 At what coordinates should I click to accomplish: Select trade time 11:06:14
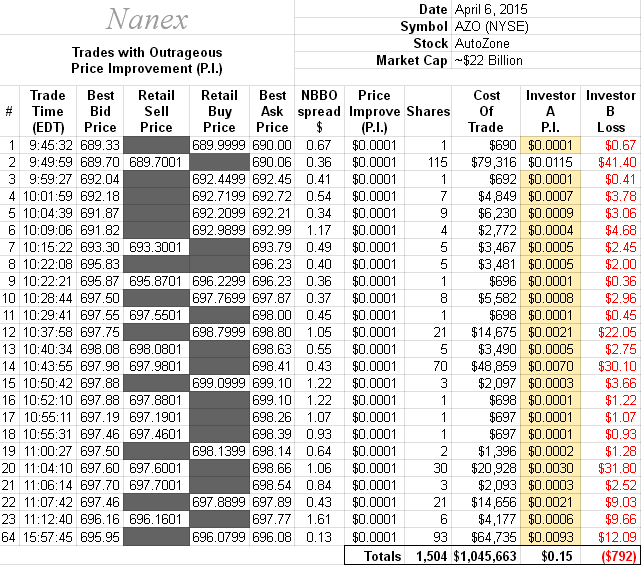tap(48, 485)
